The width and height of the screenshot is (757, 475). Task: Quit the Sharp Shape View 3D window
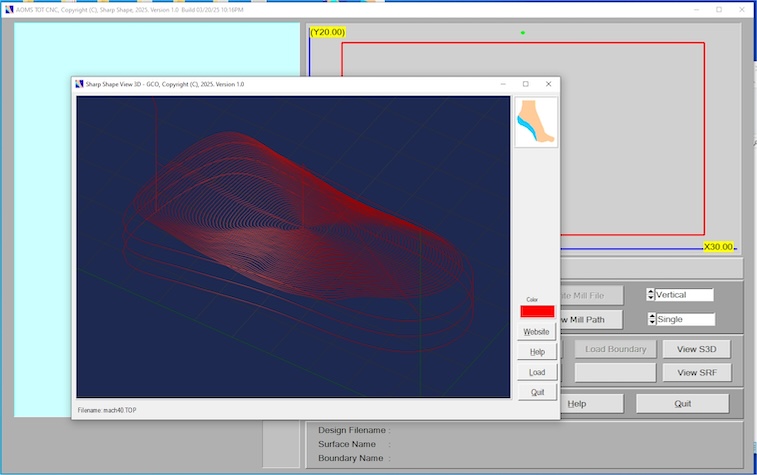(537, 392)
